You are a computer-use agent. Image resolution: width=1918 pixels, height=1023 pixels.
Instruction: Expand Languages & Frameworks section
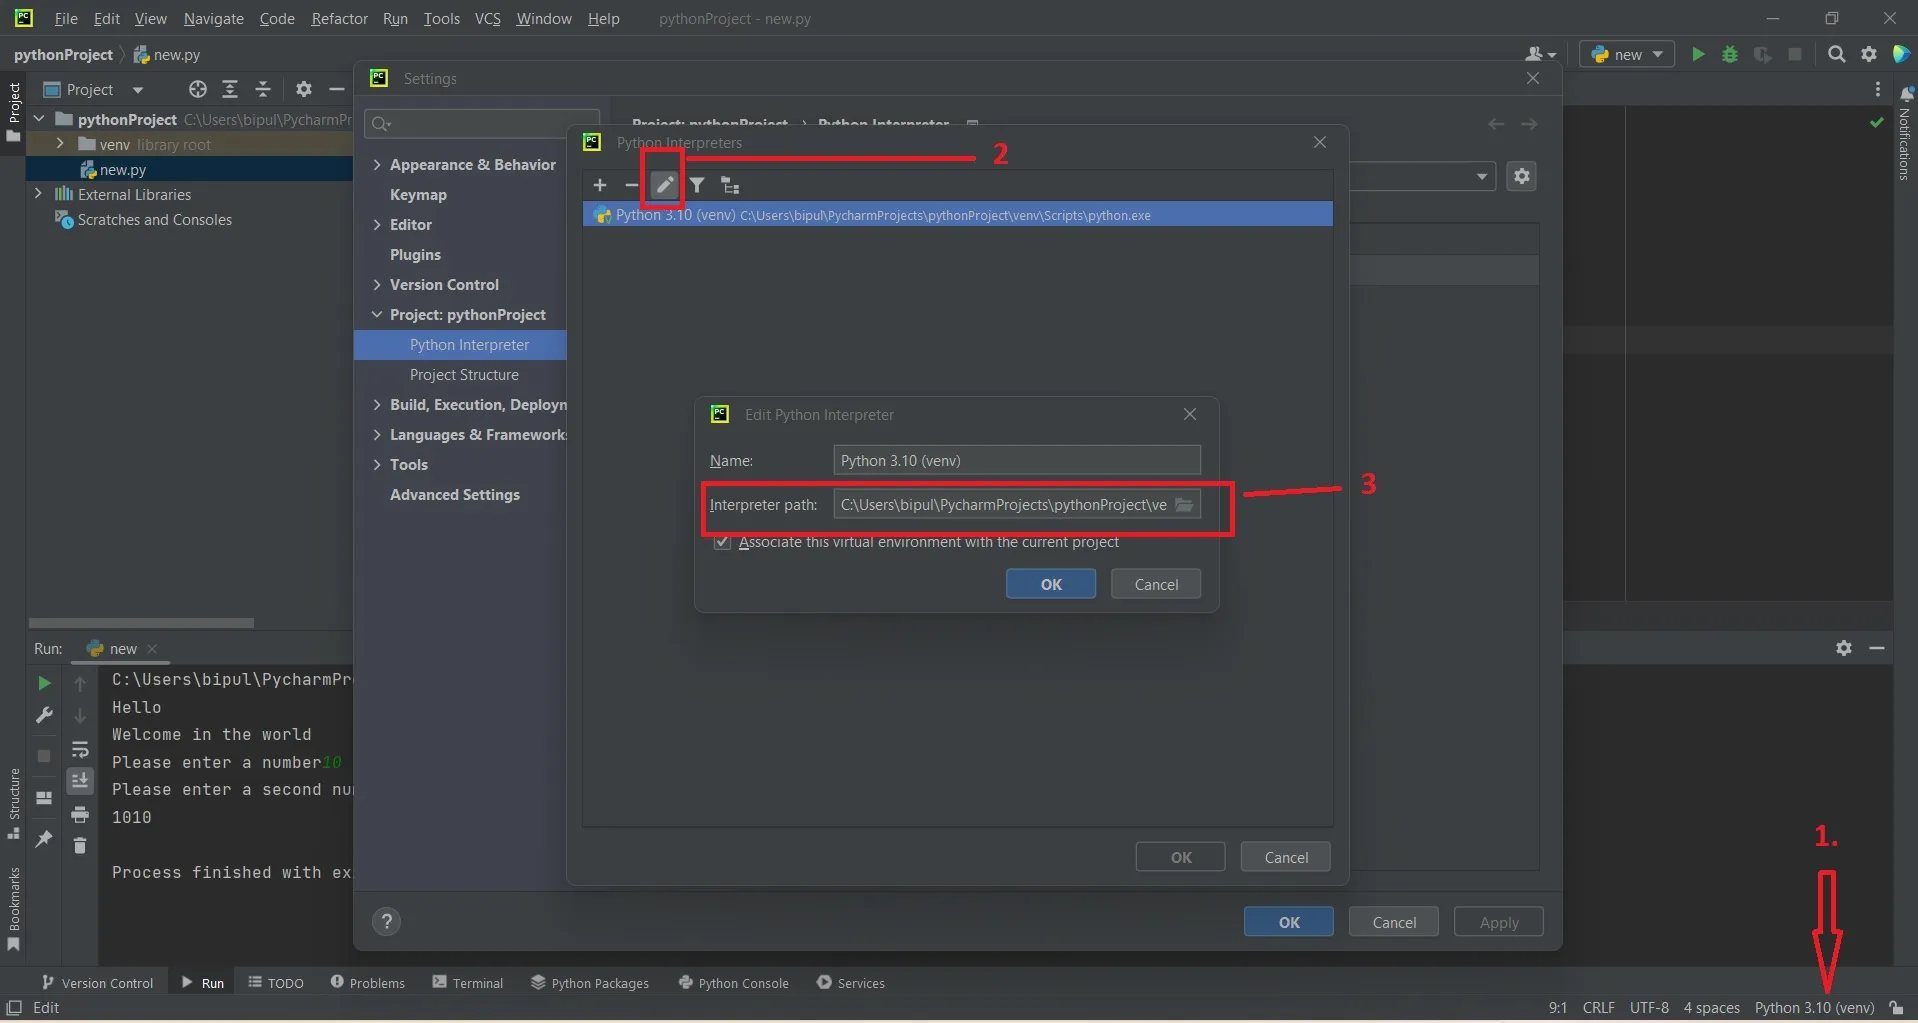click(377, 435)
